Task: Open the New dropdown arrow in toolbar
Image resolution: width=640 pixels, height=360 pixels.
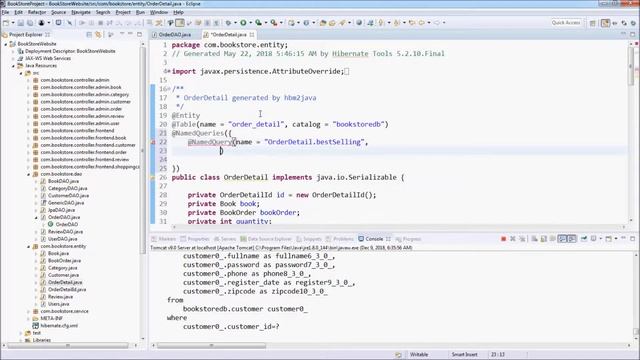Action: coord(13,23)
